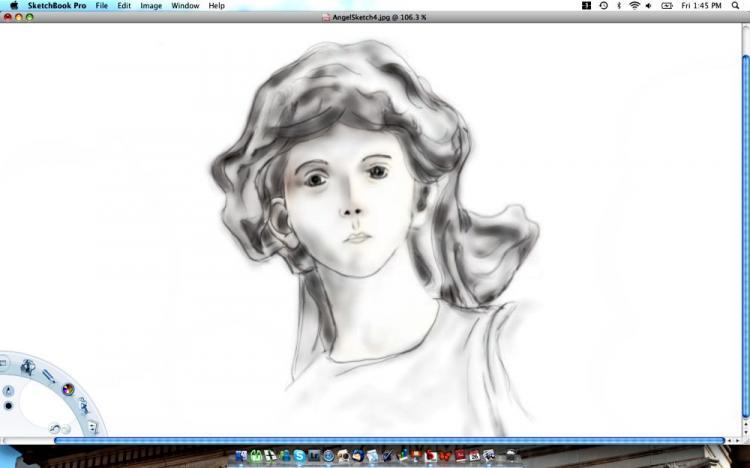The image size is (750, 468).
Task: Click the black current color dot
Action: coord(8,406)
